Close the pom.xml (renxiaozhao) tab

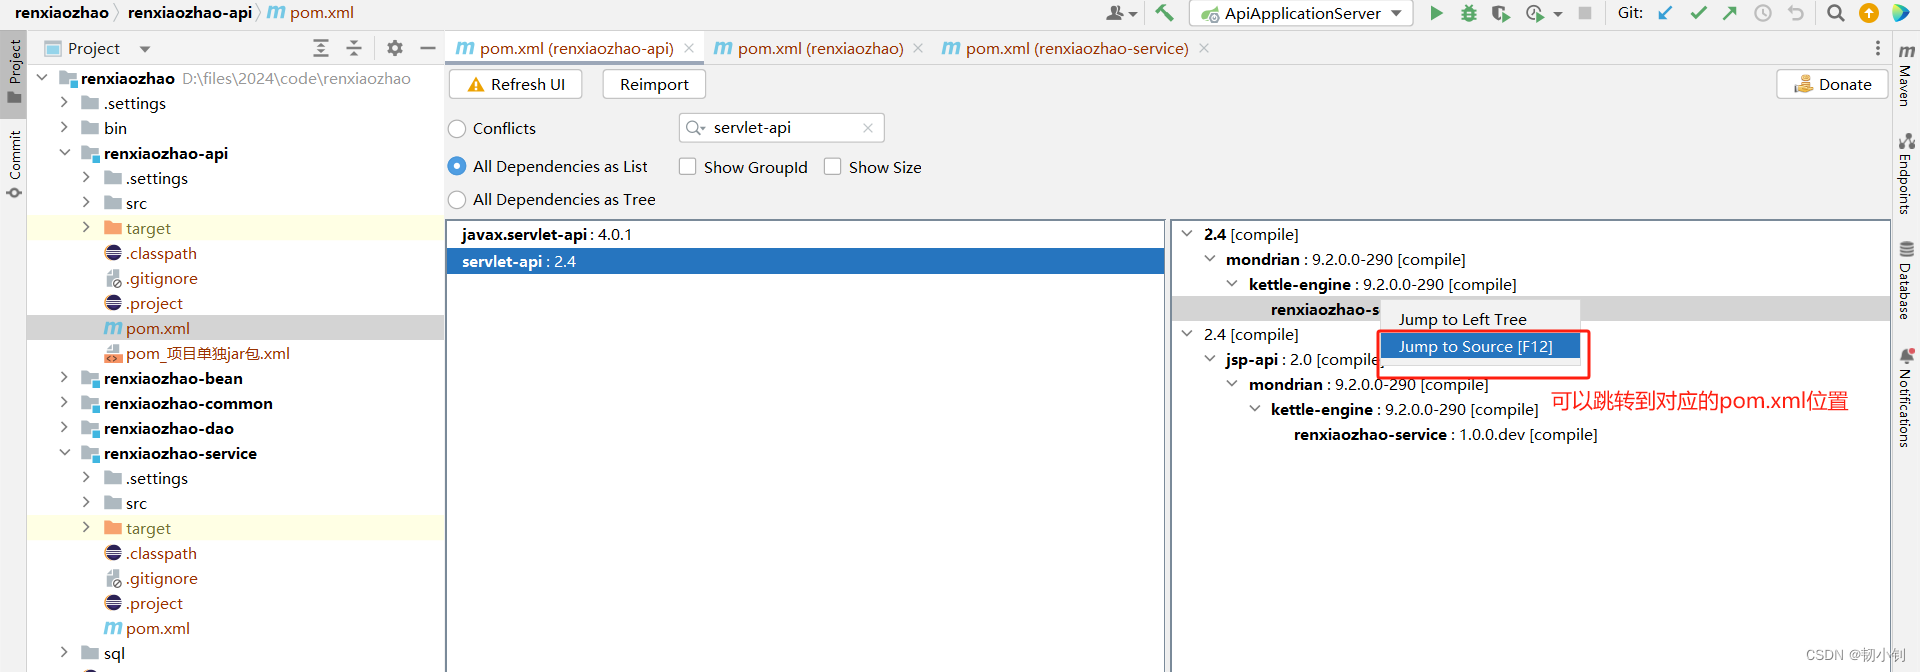918,48
